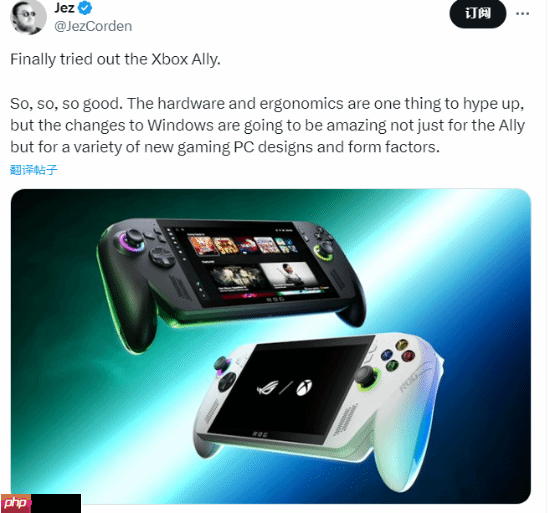
Task: Click the Xbox logo on white device's screen
Action: 304,388
